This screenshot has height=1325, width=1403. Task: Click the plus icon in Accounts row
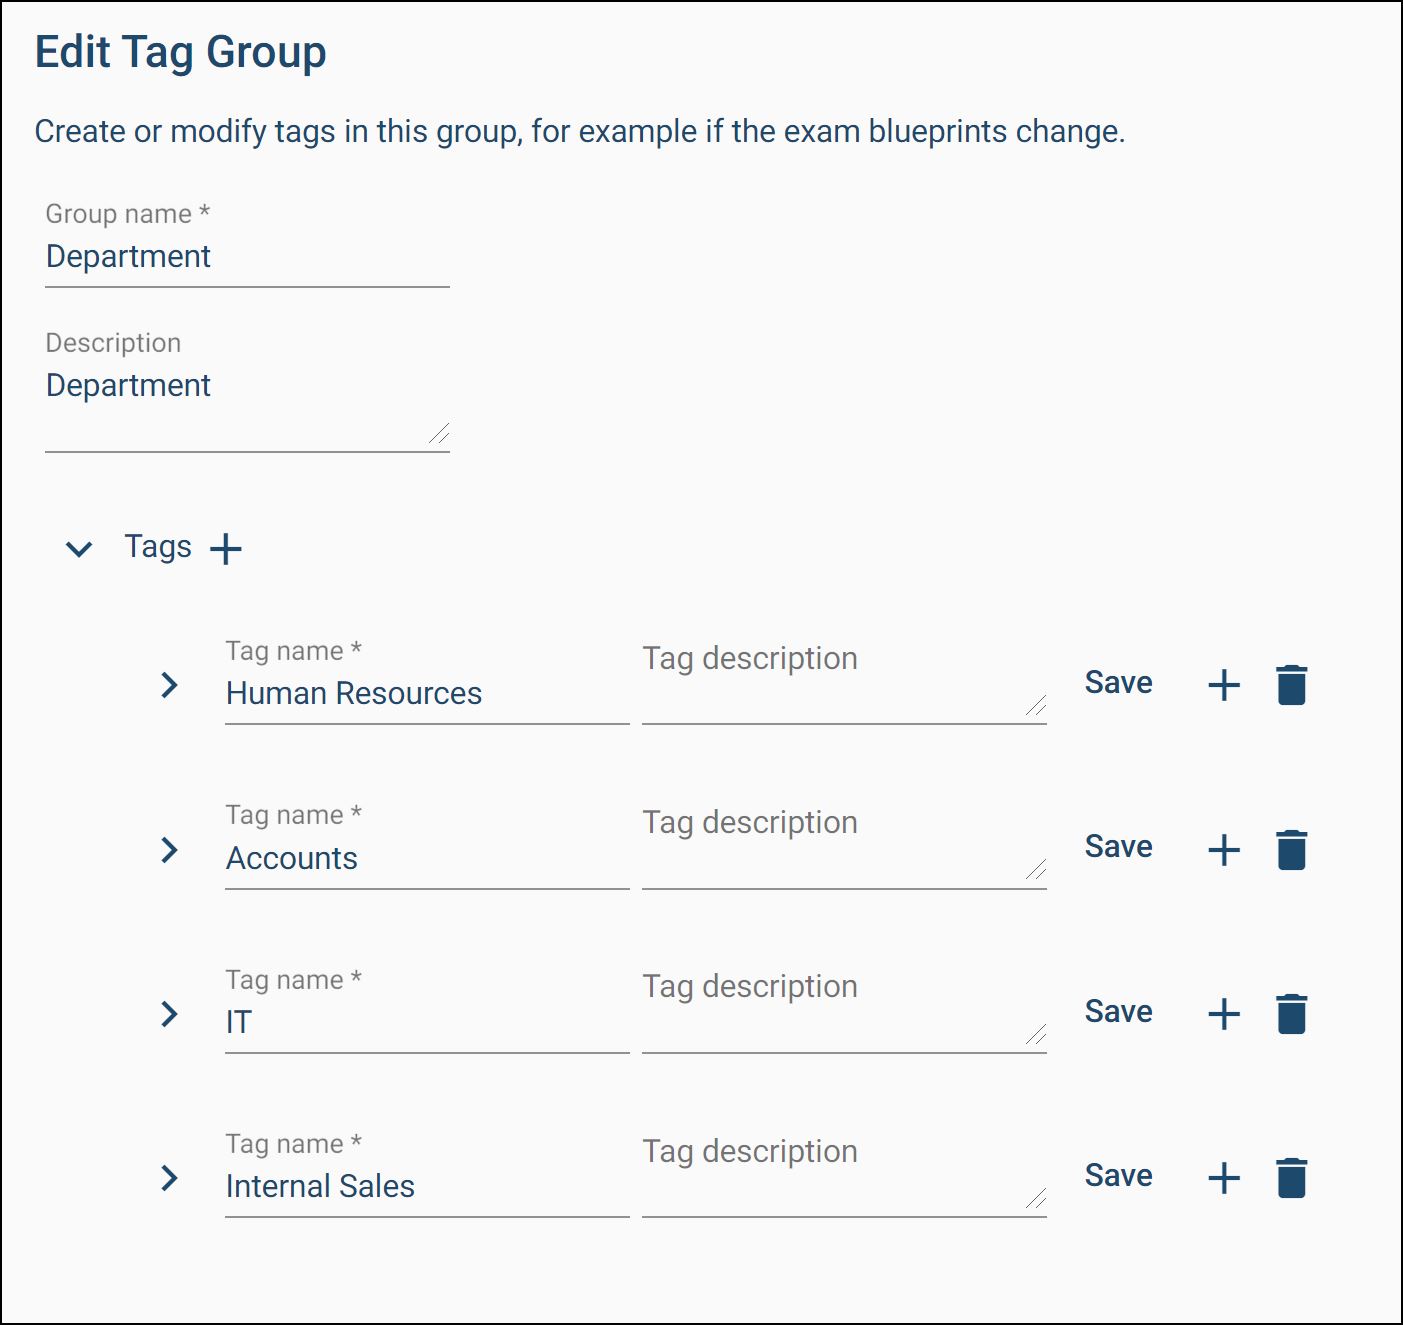[x=1224, y=850]
